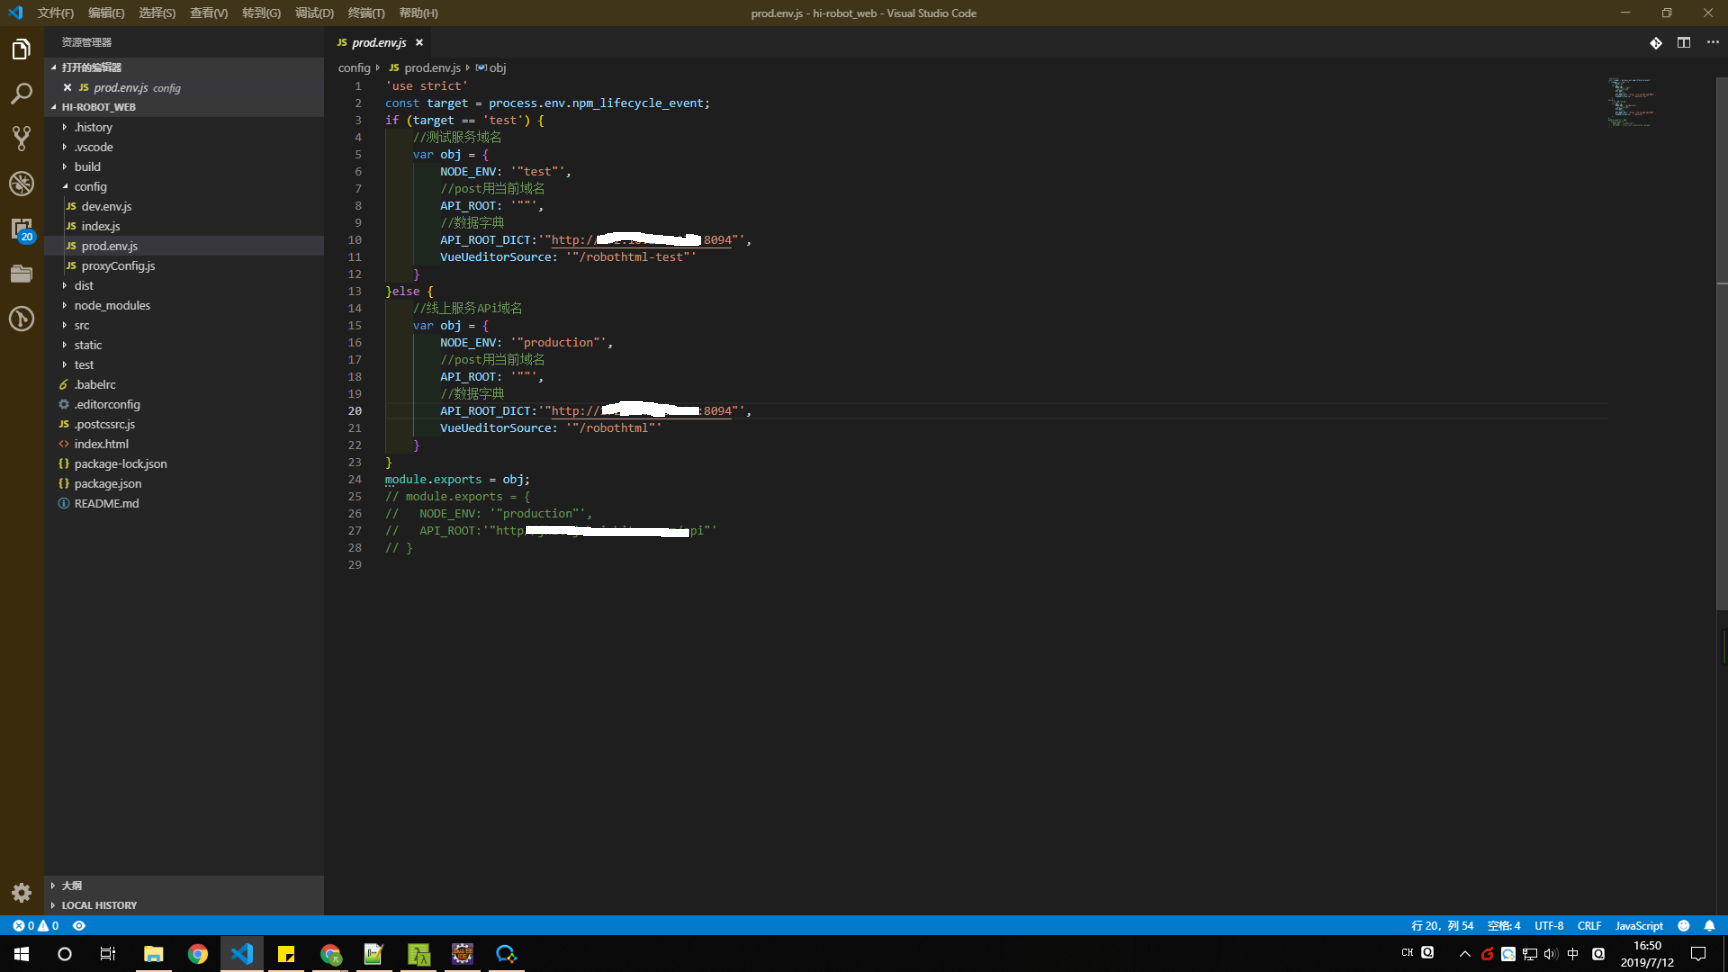Click the code minimap preview
This screenshot has width=1728, height=972.
pos(1630,102)
